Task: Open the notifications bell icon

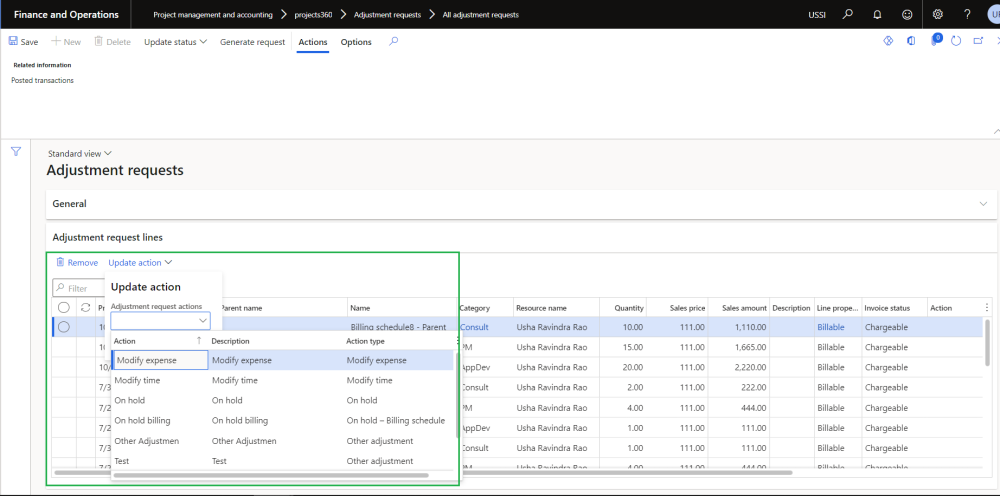Action: [877, 15]
